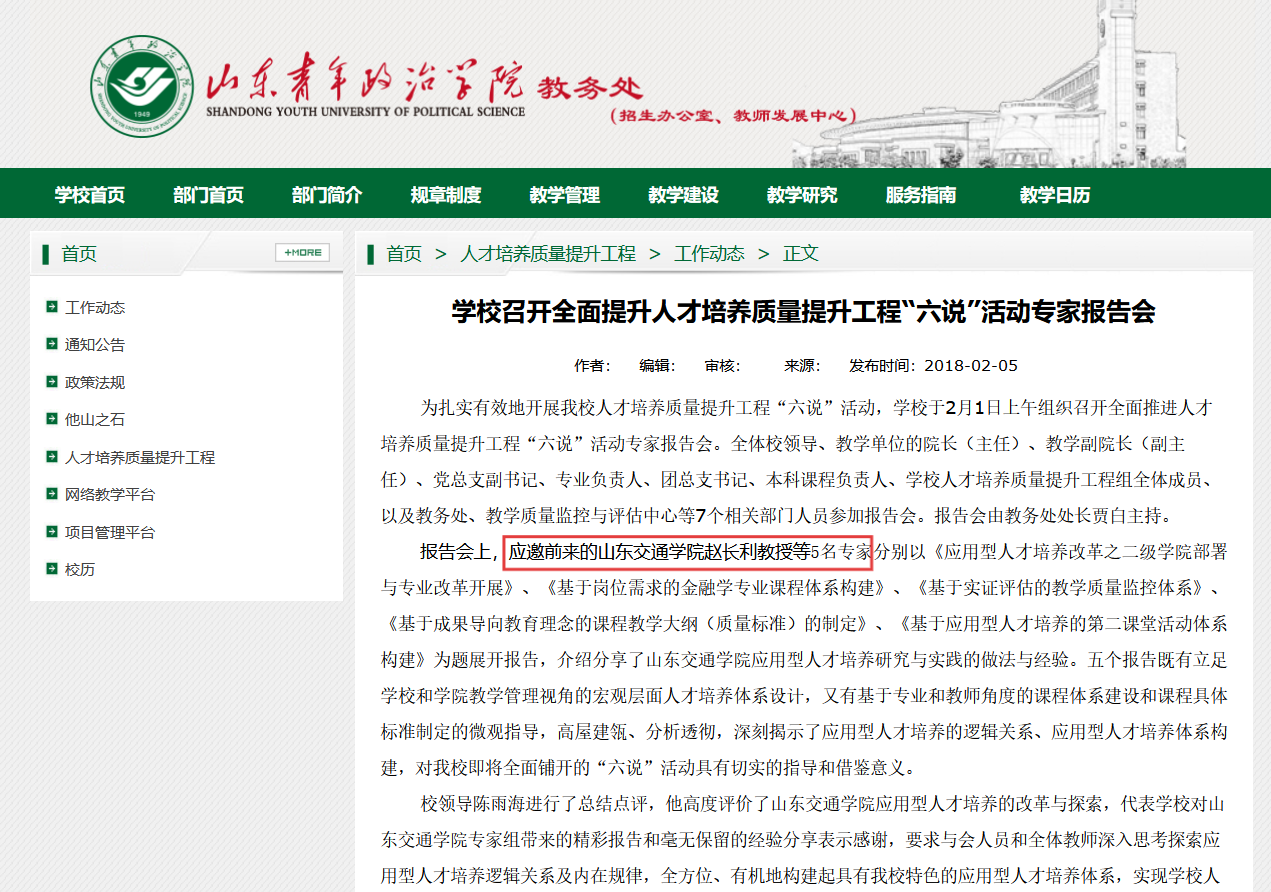
Task: Click arrow icon beside 通知公告 in sidebar
Action: [52, 344]
